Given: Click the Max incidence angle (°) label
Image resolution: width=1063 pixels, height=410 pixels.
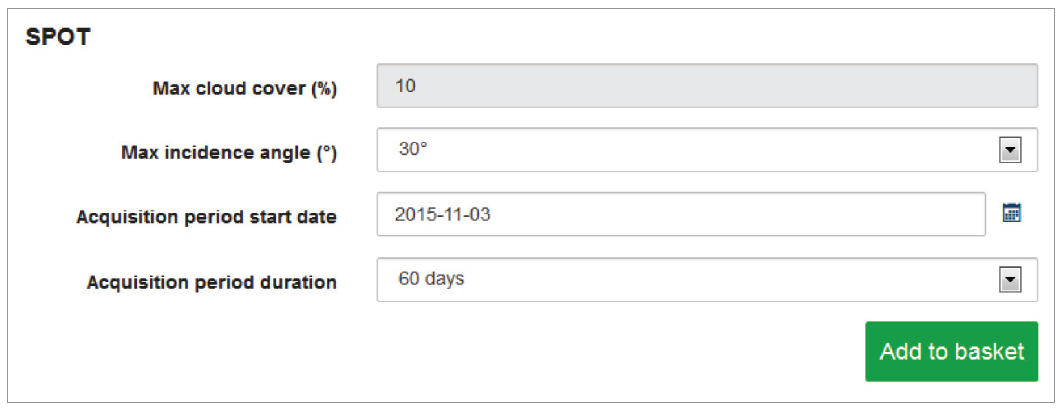Looking at the screenshot, I should coord(229,153).
